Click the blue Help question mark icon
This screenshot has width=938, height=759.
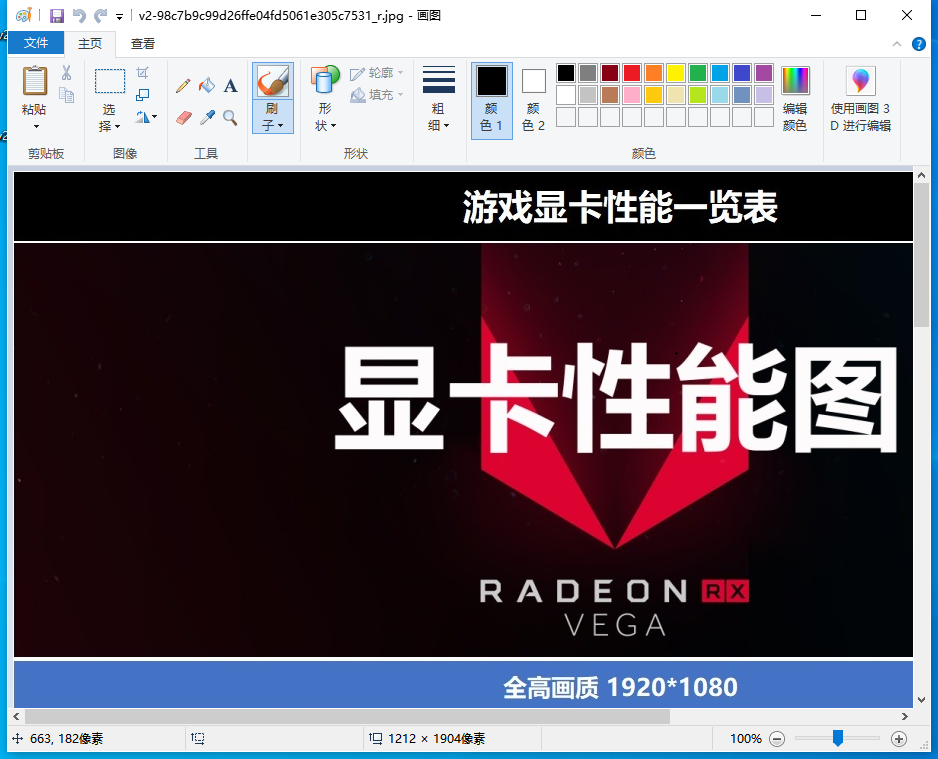click(918, 44)
